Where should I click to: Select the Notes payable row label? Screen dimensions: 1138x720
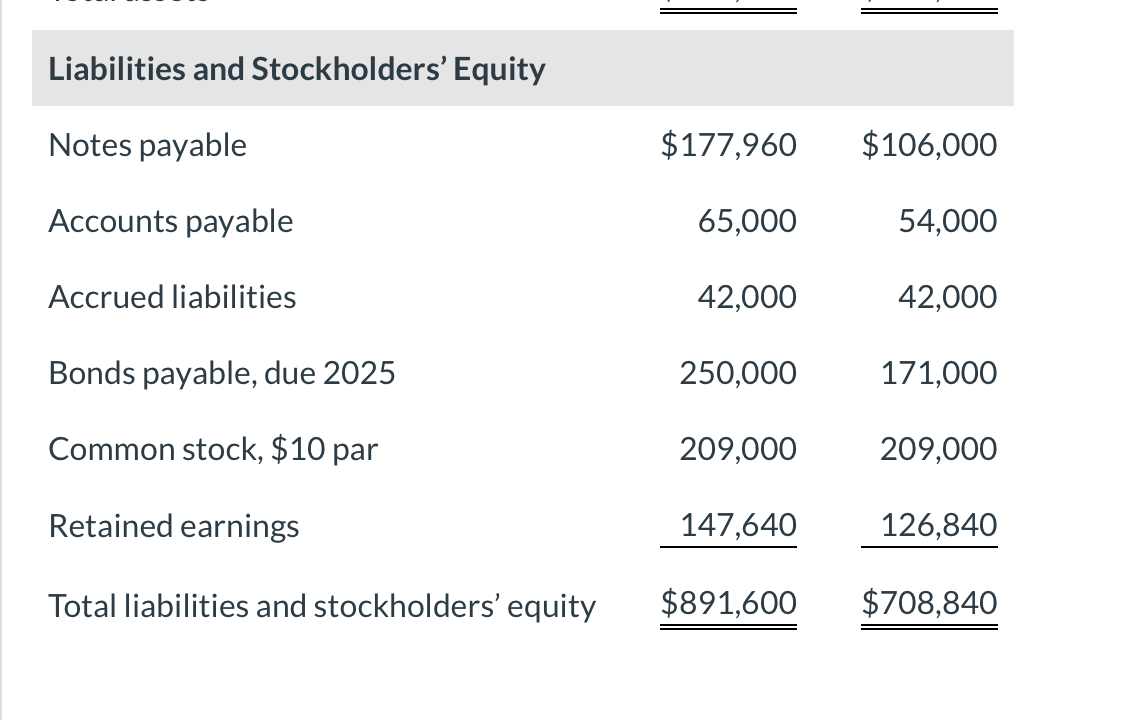(x=147, y=146)
